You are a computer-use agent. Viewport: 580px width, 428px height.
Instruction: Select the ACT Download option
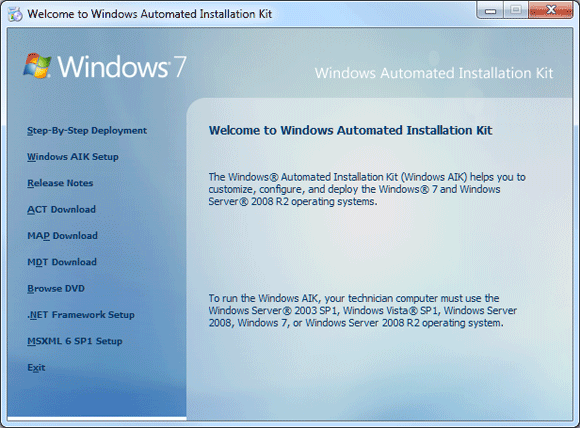click(x=61, y=209)
